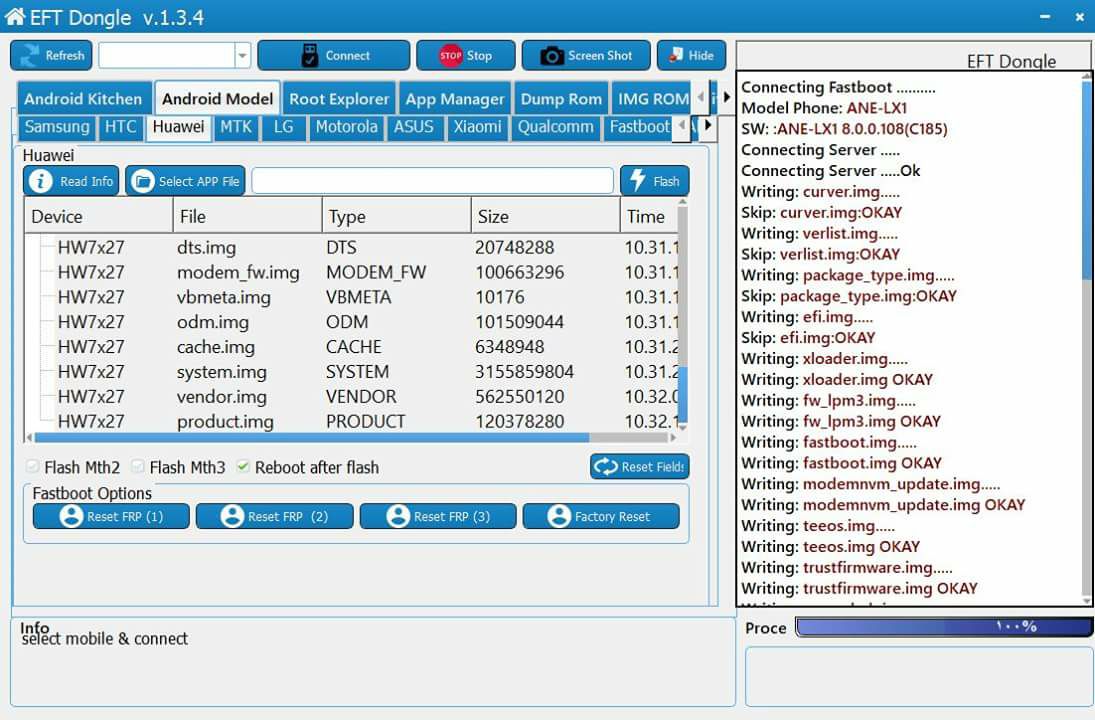
Task: Take a Screen Shot
Action: (x=585, y=55)
